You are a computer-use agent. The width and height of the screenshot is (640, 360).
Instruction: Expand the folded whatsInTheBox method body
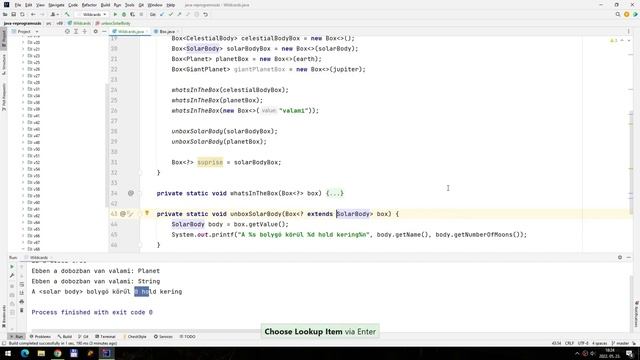(x=335, y=193)
